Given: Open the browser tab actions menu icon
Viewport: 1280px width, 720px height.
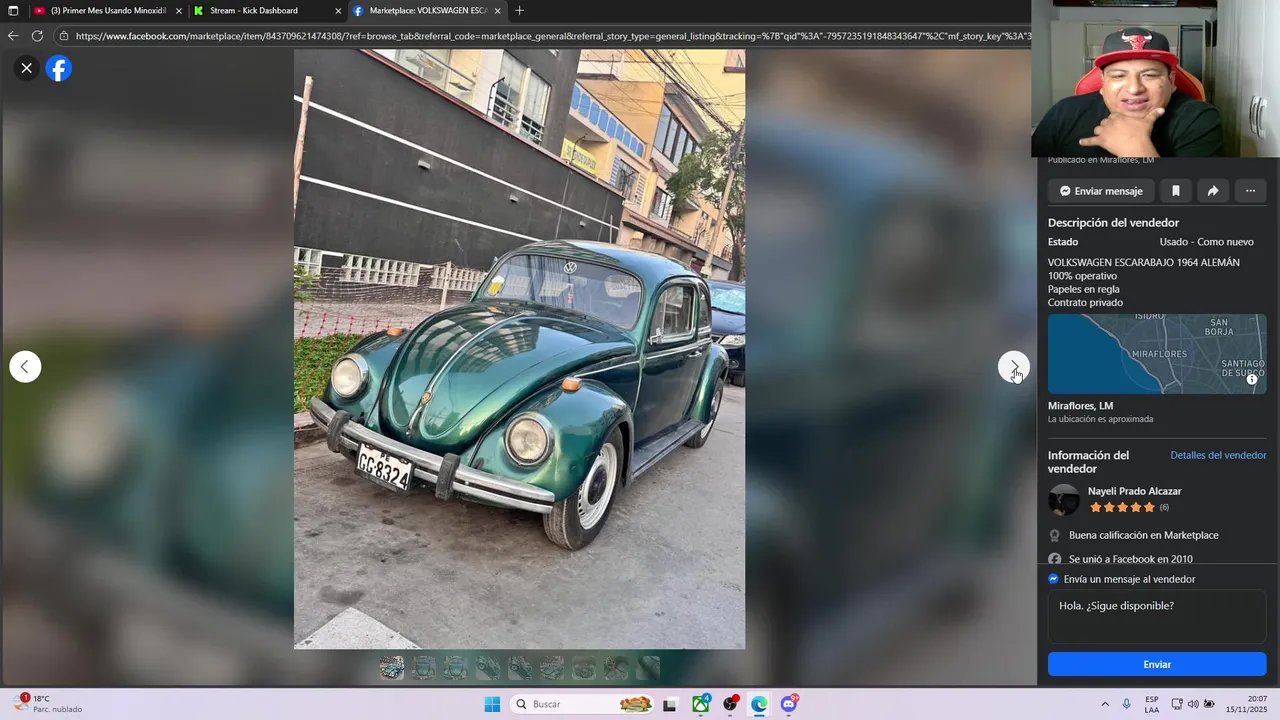Looking at the screenshot, I should [x=13, y=11].
